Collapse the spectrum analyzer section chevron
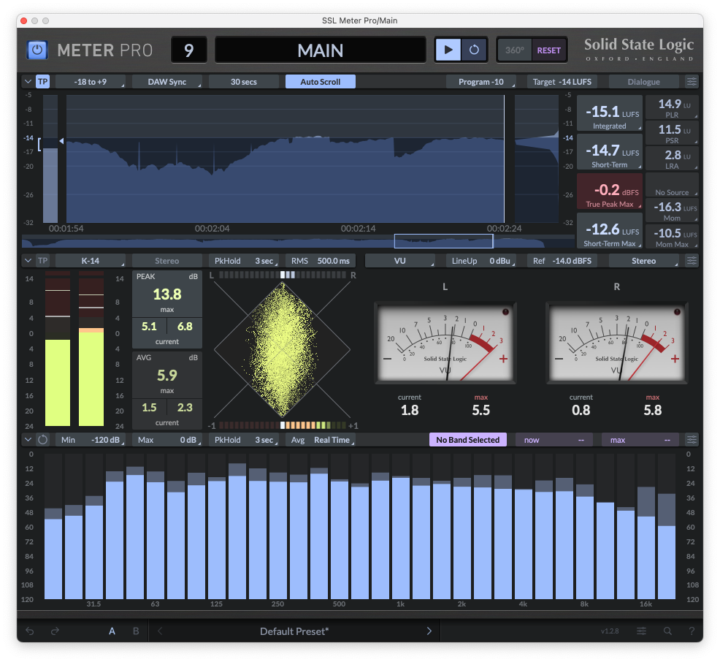Image resolution: width=720 pixels, height=662 pixels. pos(28,439)
